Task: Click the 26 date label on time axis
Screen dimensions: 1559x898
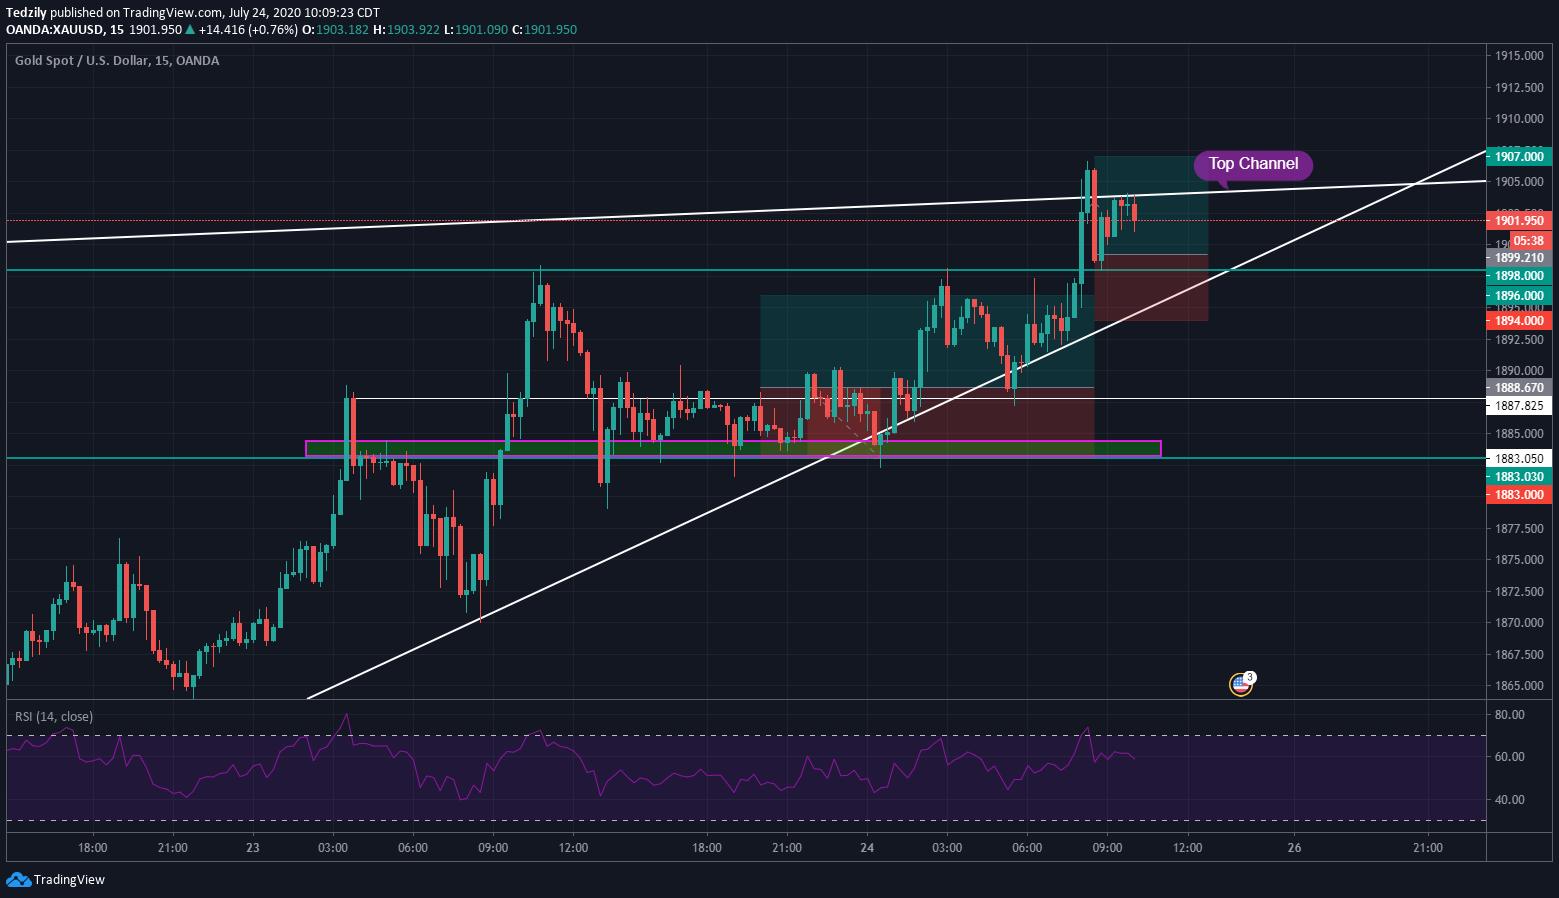Action: [x=1295, y=848]
